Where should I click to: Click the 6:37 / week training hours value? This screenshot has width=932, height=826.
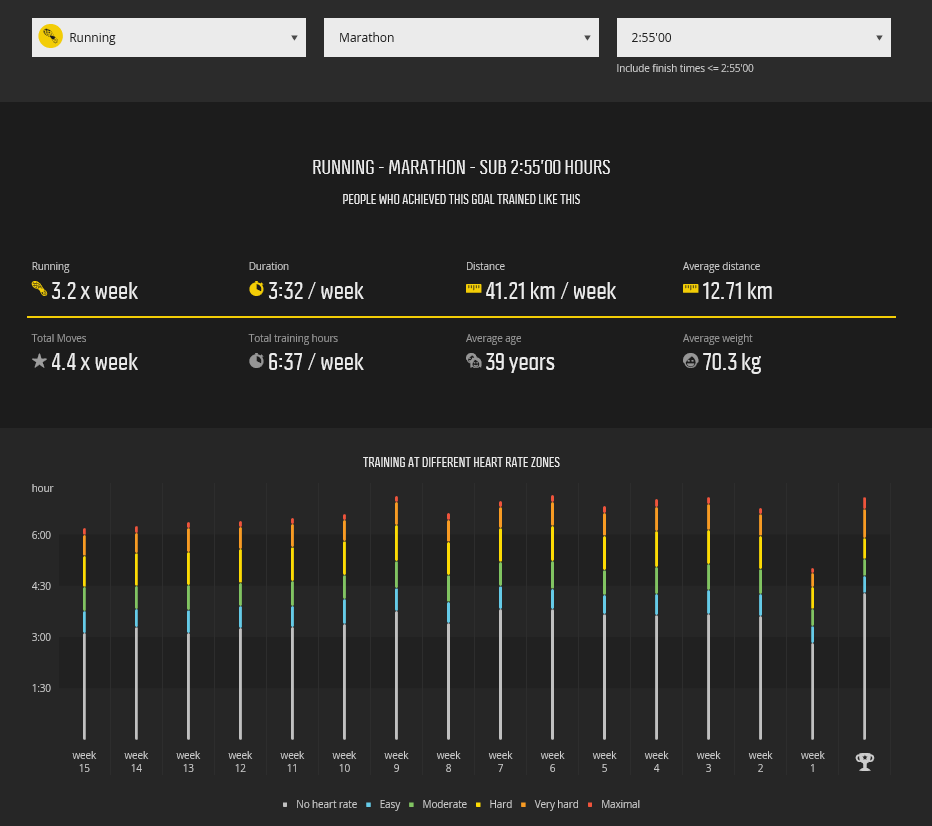point(316,362)
